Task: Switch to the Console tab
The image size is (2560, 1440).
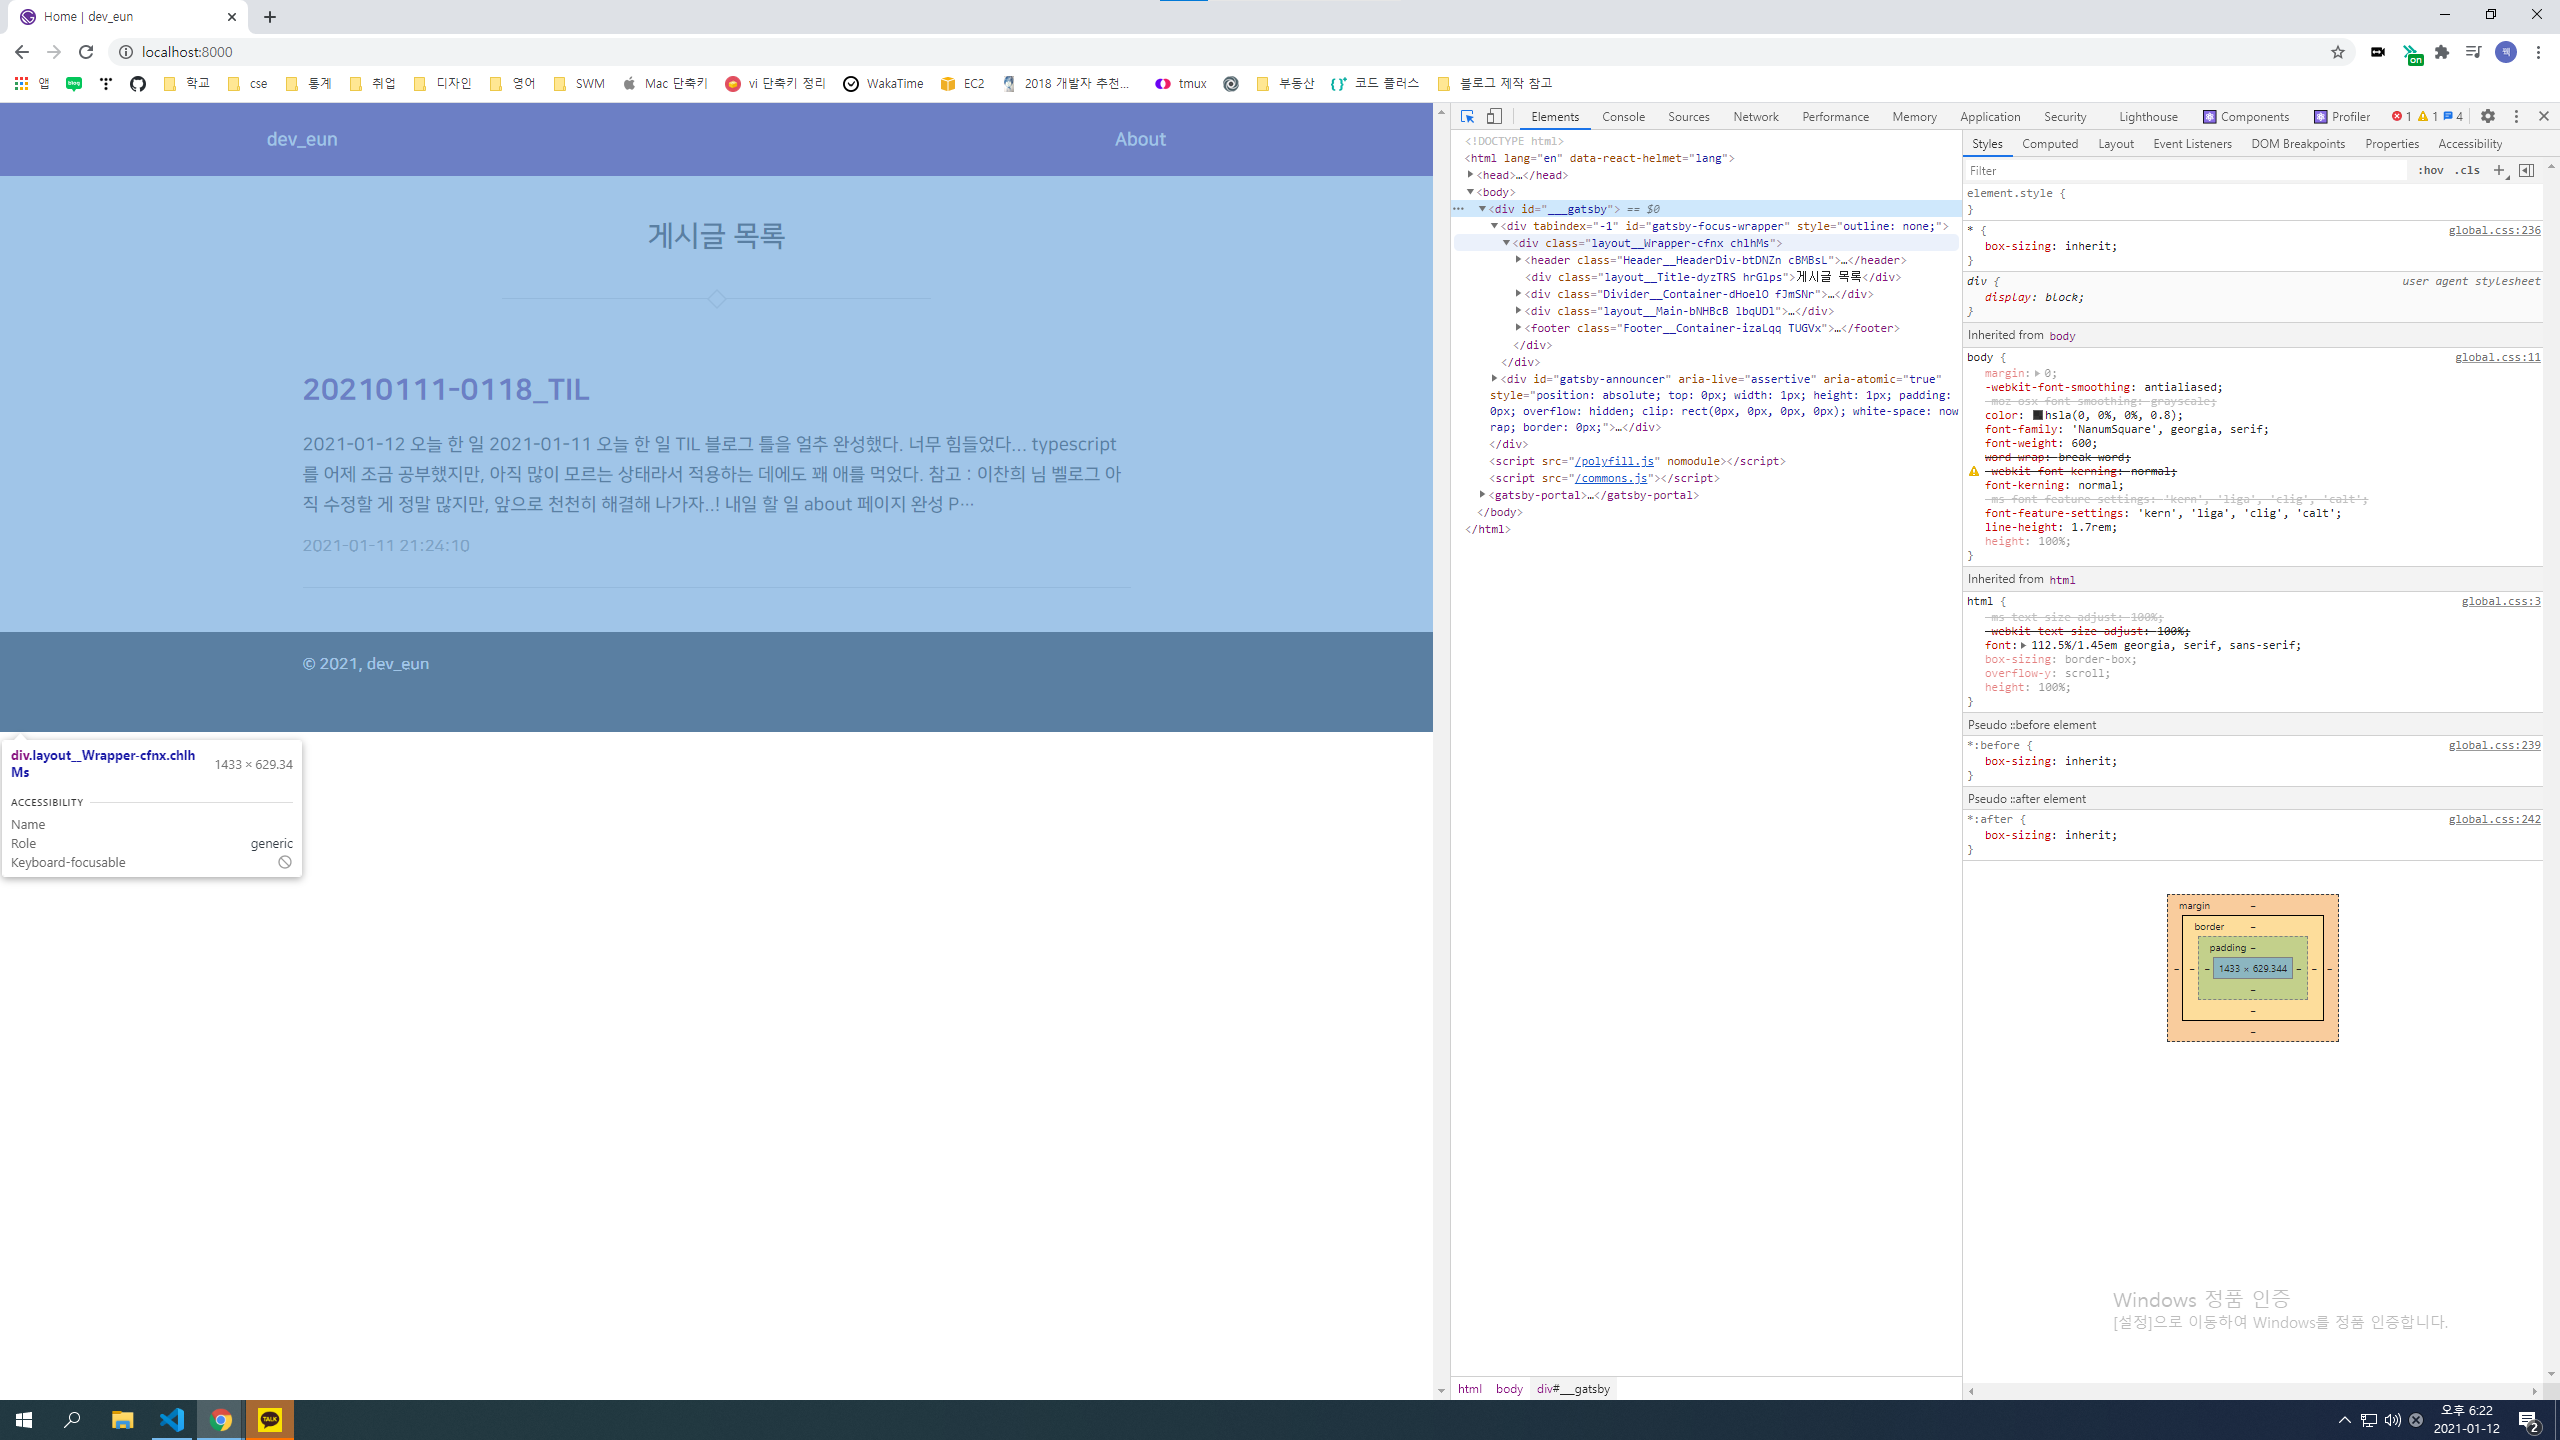Action: click(1622, 117)
